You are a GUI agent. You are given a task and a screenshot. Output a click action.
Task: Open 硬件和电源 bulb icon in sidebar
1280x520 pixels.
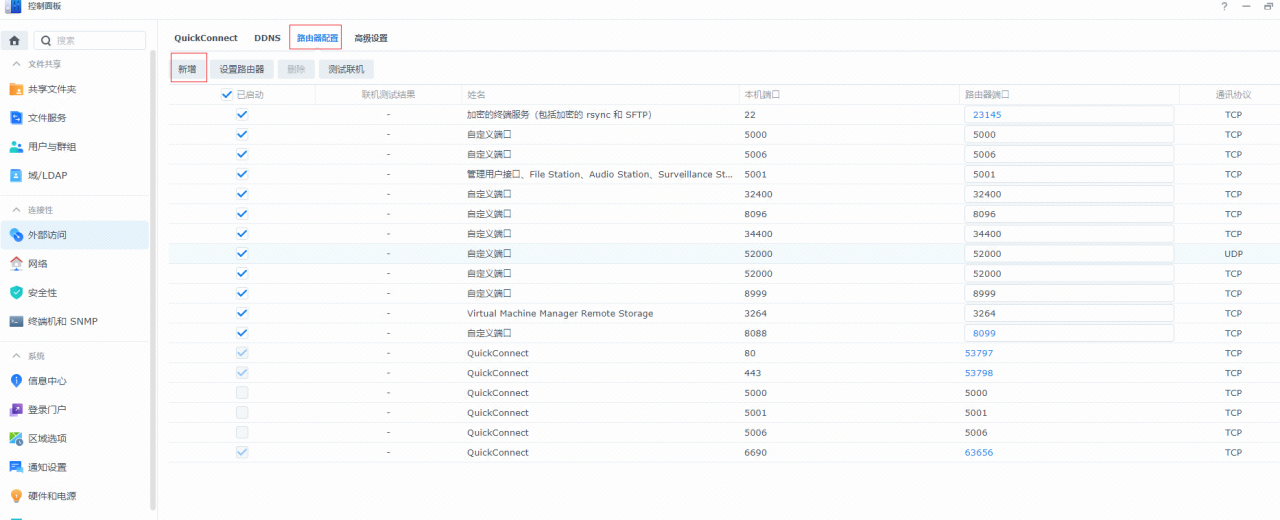point(16,496)
